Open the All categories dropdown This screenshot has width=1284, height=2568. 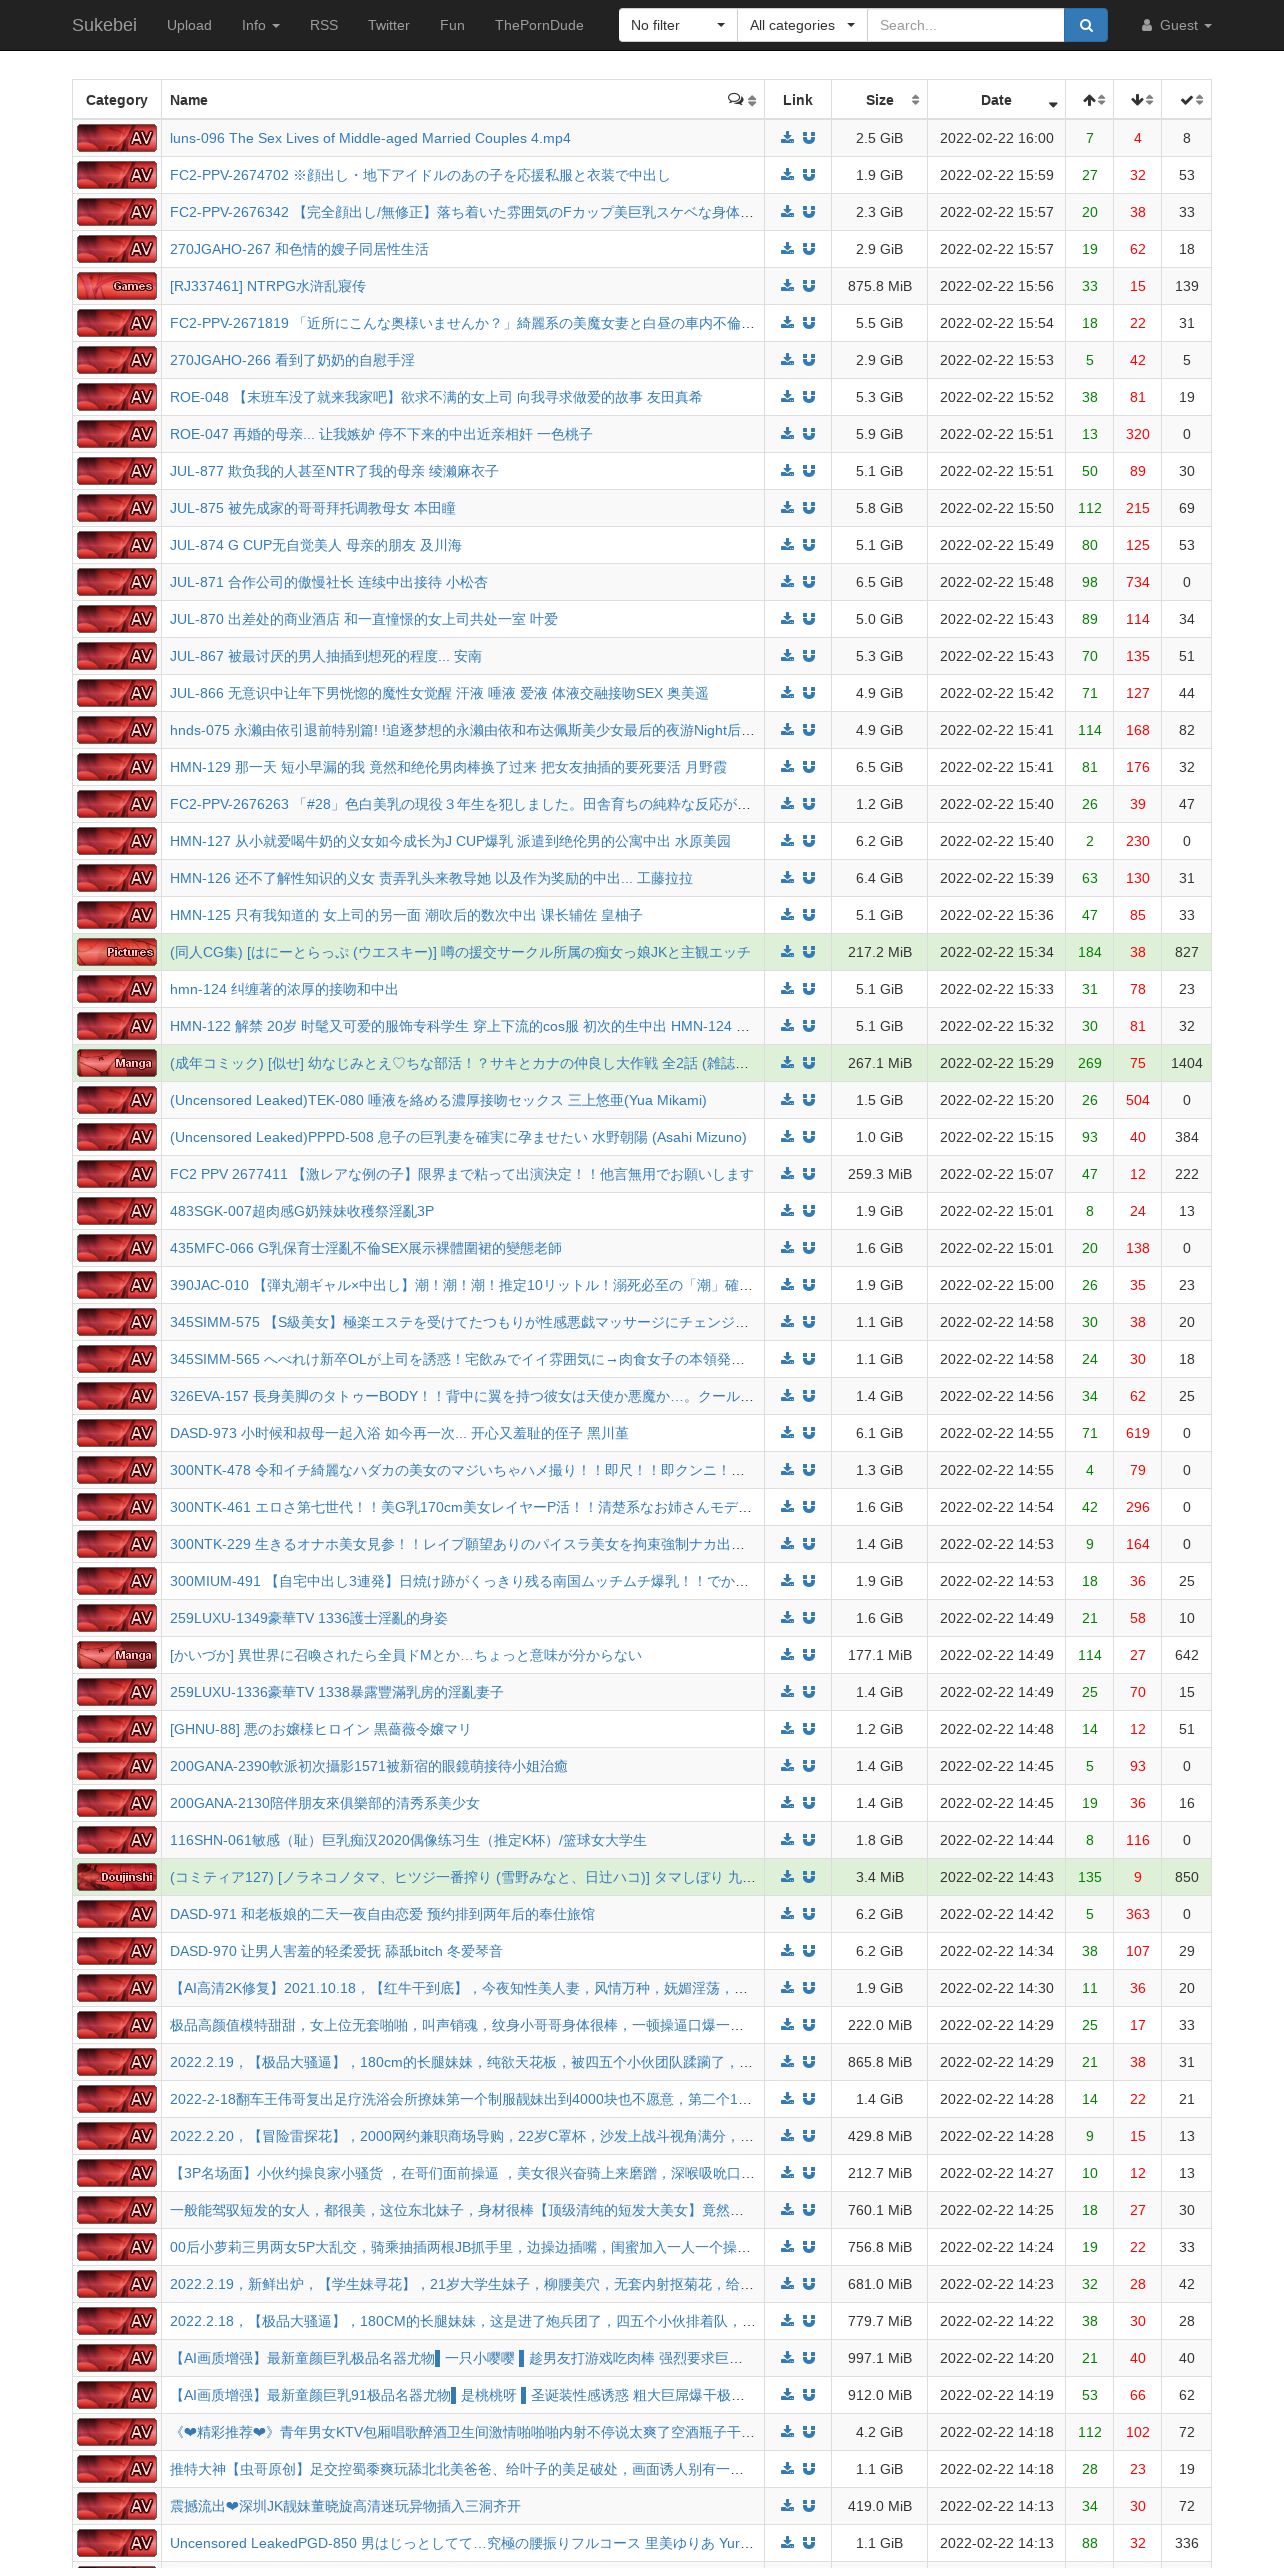(802, 25)
